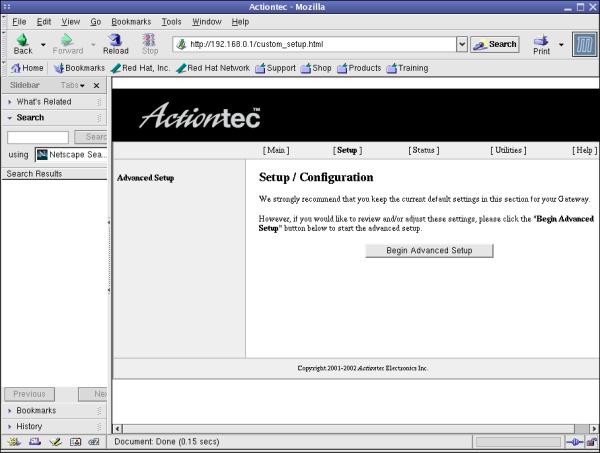600x453 pixels.
Task: Open the URL bar history dropdown
Action: [x=462, y=44]
